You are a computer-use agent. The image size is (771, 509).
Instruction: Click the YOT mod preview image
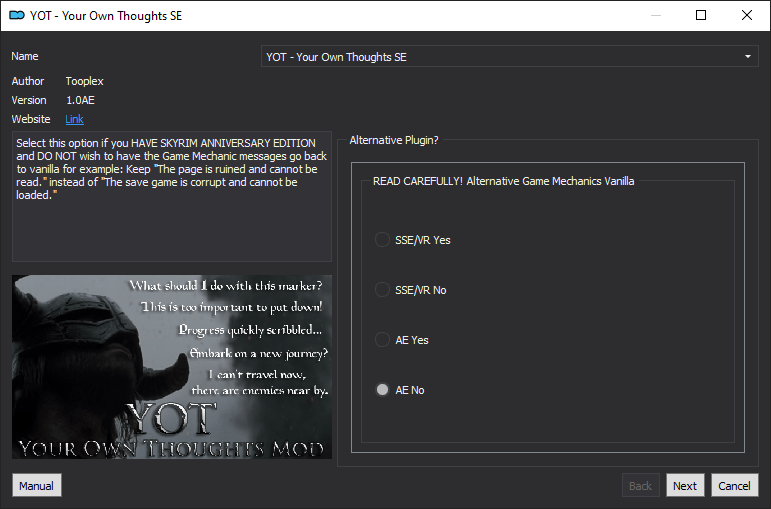(172, 367)
